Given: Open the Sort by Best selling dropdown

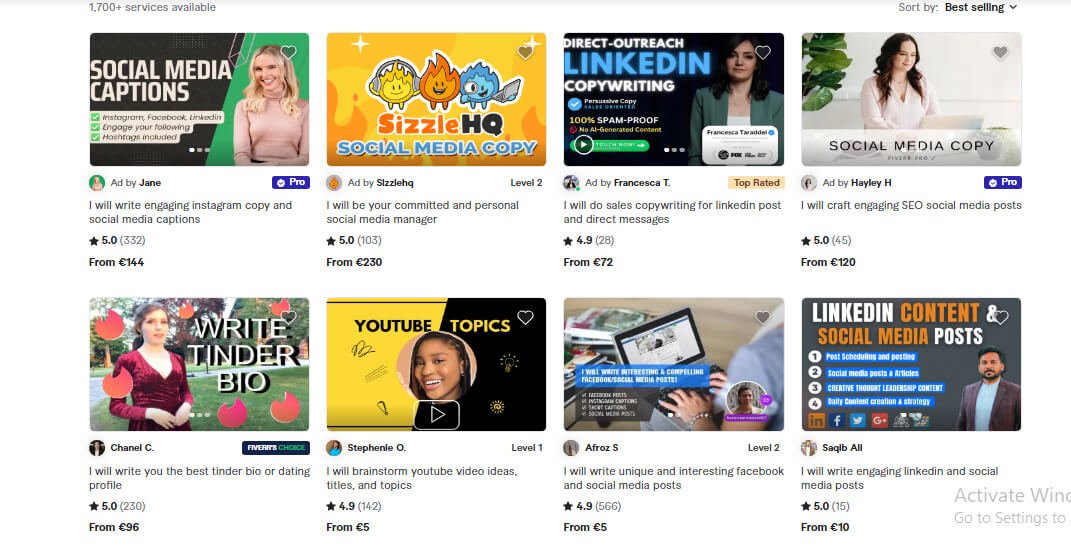Looking at the screenshot, I should pyautogui.click(x=981, y=8).
